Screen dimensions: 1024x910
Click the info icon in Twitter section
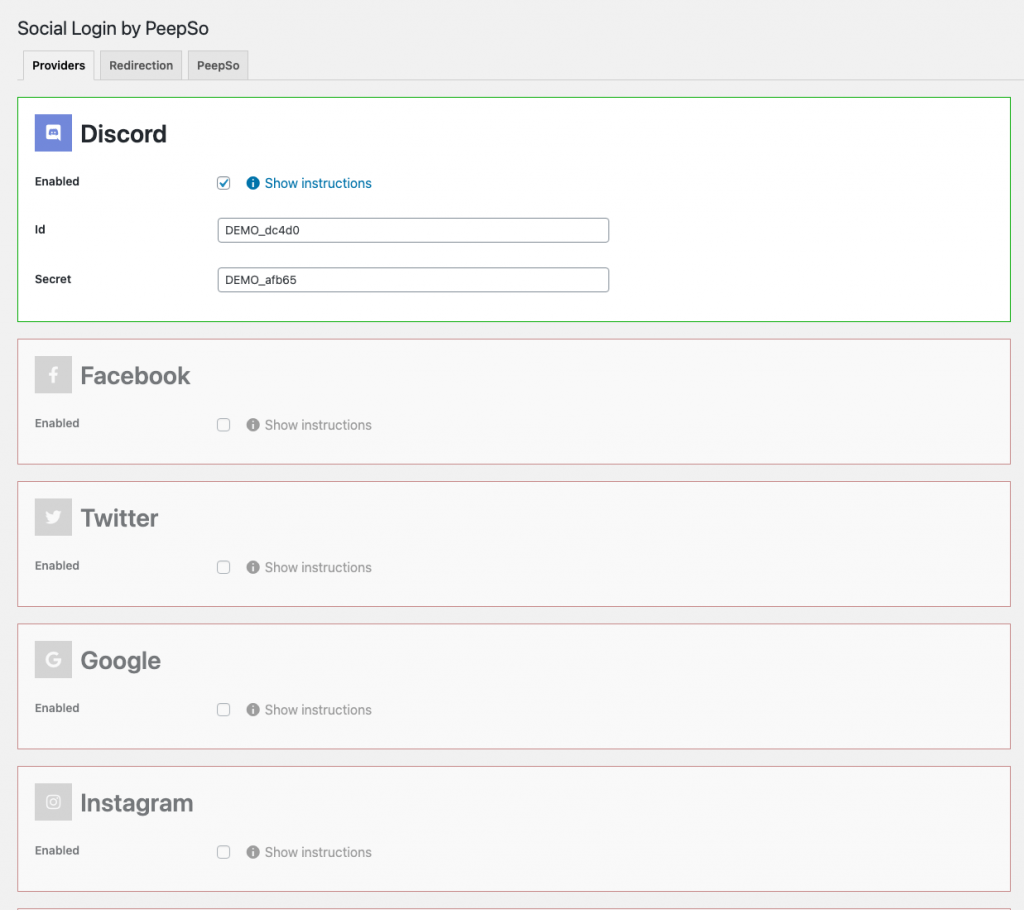pyautogui.click(x=253, y=568)
